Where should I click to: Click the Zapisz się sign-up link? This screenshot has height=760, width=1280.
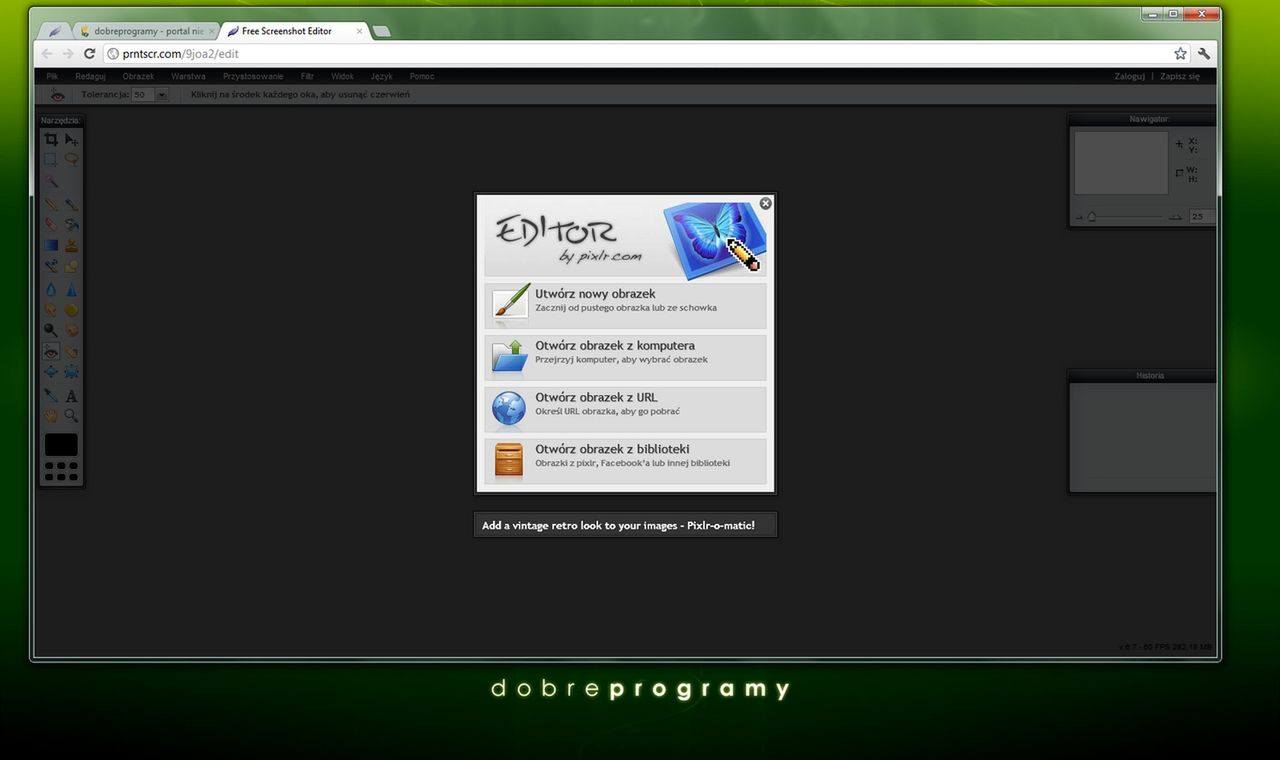pos(1180,76)
